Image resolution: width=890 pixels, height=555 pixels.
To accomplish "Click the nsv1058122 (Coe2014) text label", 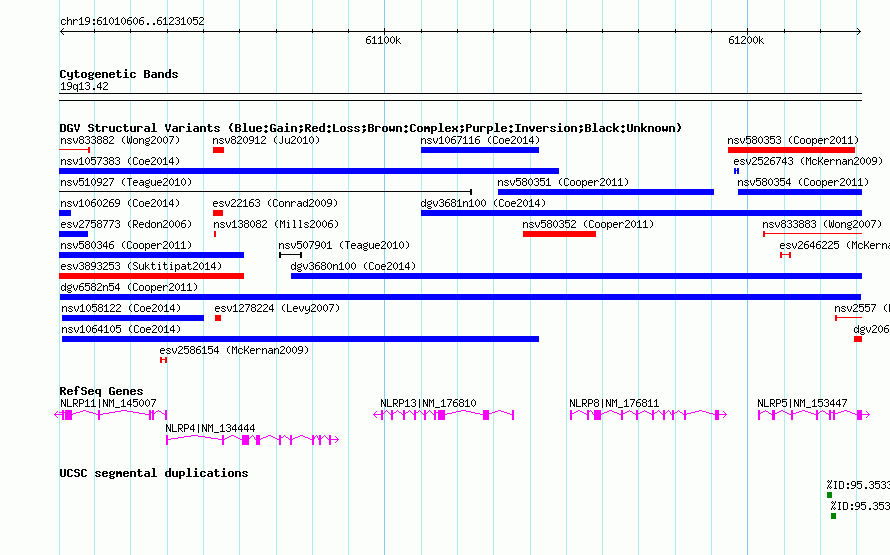I will coord(121,308).
